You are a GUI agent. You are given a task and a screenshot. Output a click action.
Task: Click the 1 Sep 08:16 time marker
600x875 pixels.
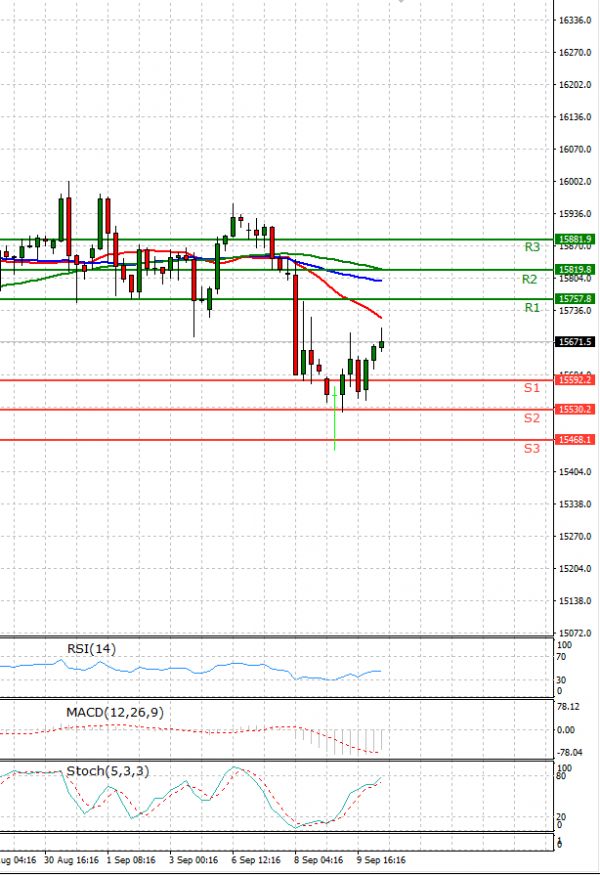point(130,859)
